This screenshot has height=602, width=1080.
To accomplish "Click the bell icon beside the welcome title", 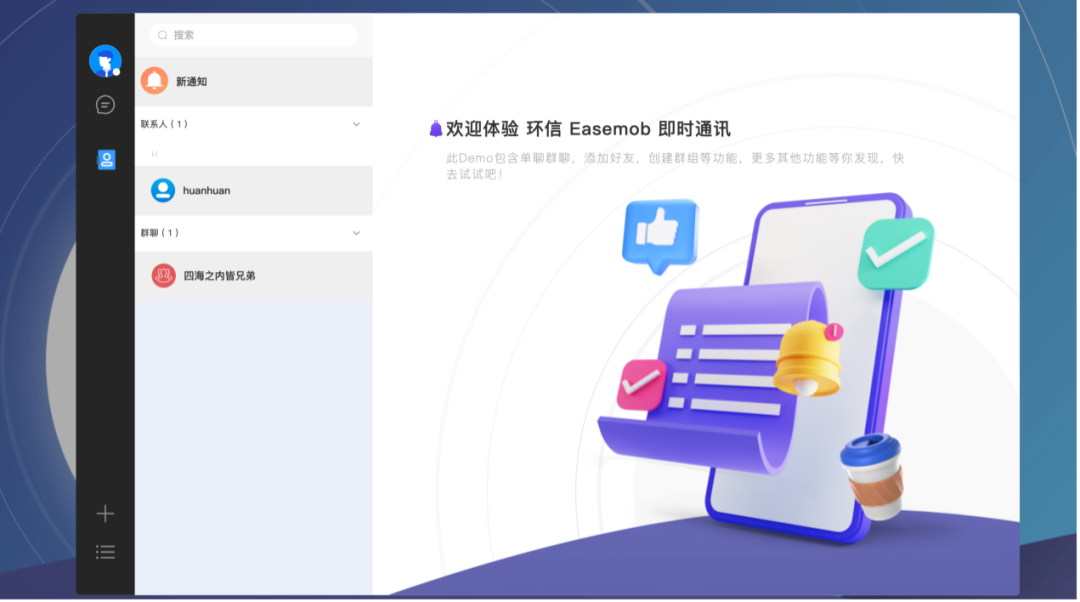I will click(x=434, y=128).
